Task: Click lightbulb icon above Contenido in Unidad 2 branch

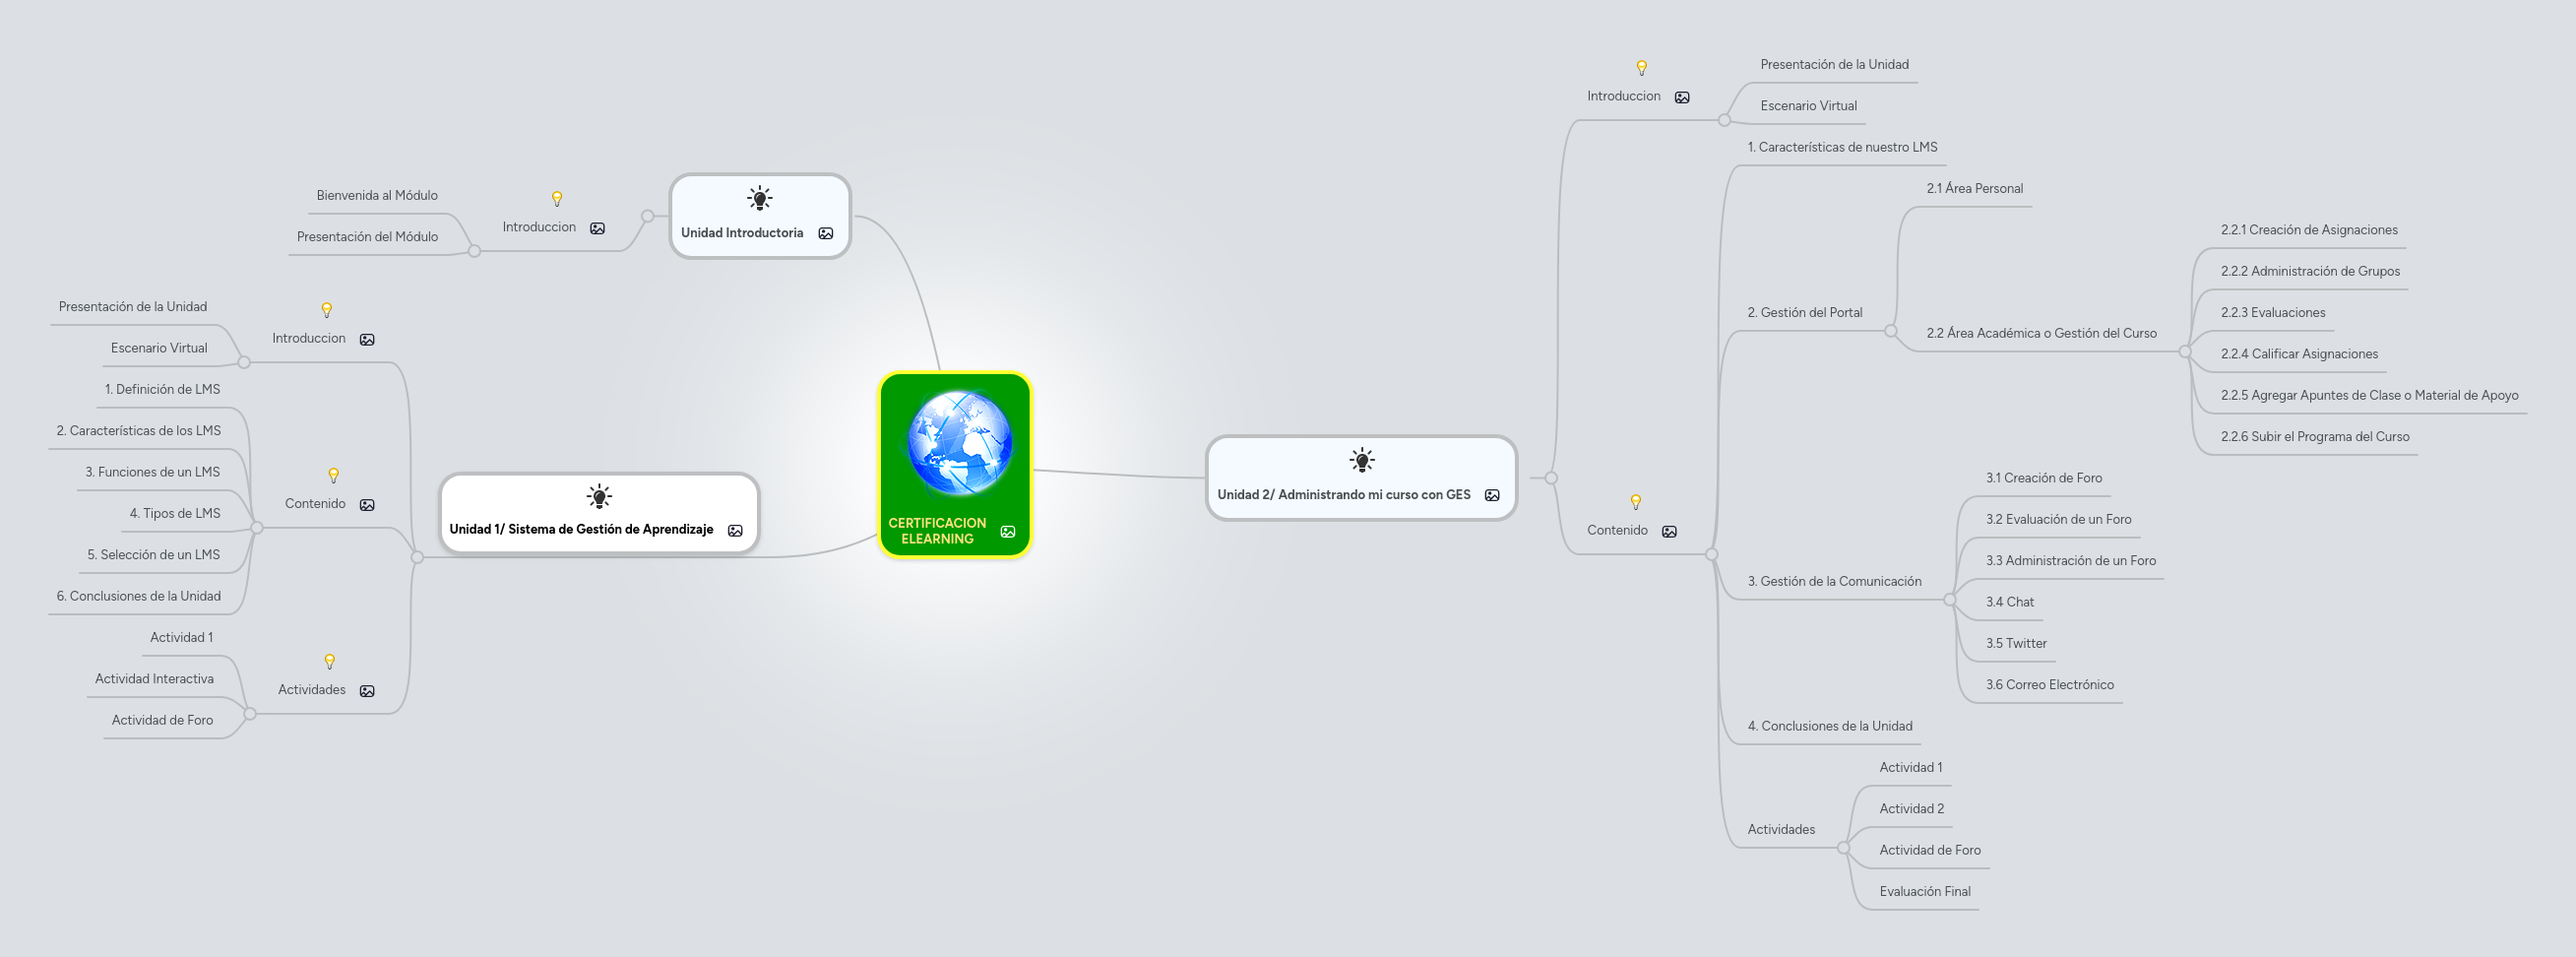Action: pyautogui.click(x=1636, y=502)
